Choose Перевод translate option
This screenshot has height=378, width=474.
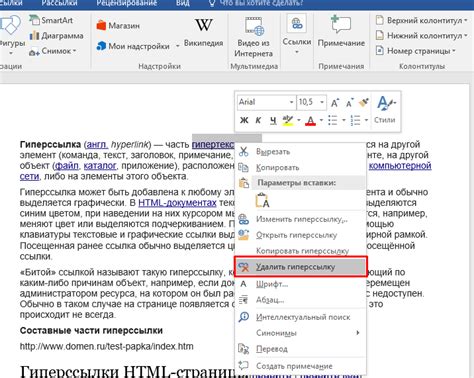click(x=301, y=349)
